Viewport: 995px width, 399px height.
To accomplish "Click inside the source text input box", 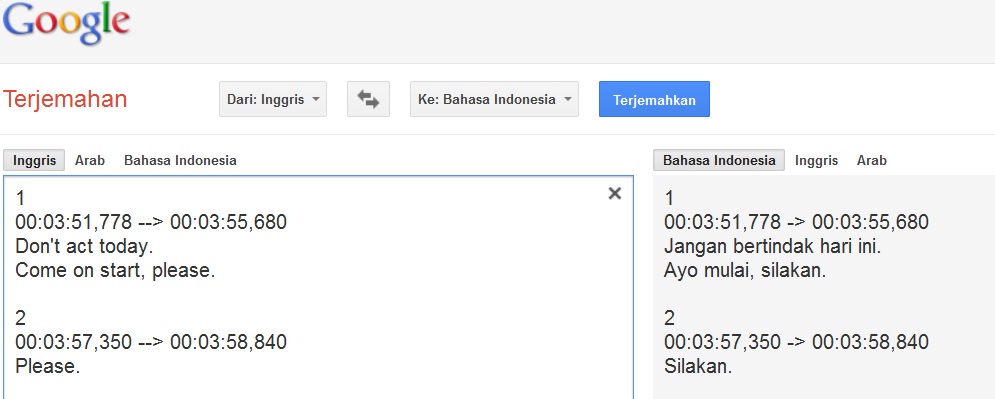I will 318,287.
